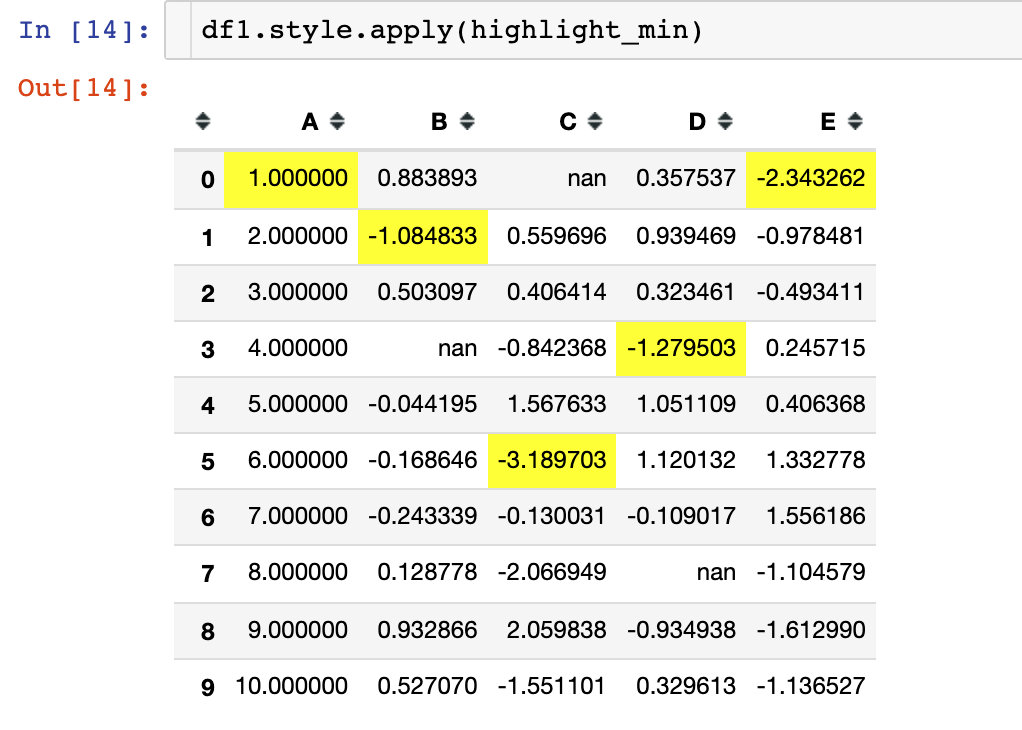
Task: Select cell 0.323461
Action: pos(680,293)
